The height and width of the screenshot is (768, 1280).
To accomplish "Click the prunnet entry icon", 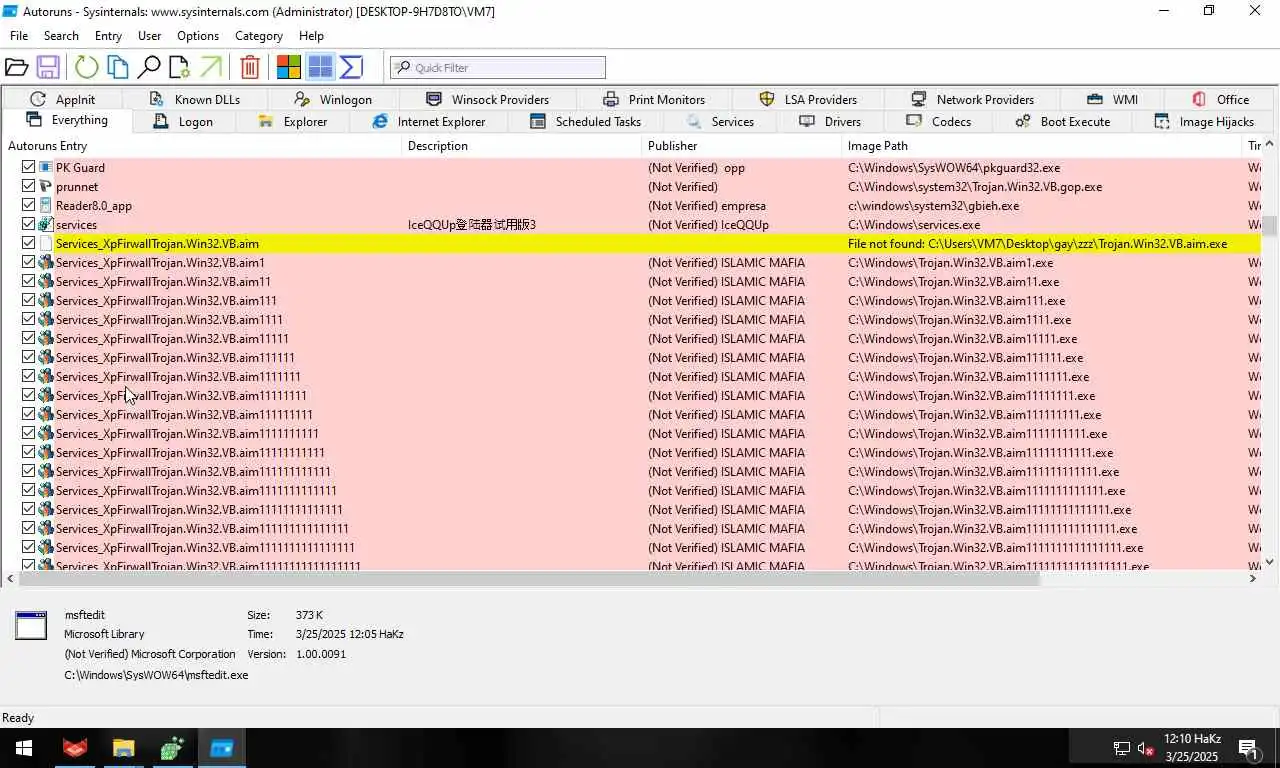I will tap(45, 186).
